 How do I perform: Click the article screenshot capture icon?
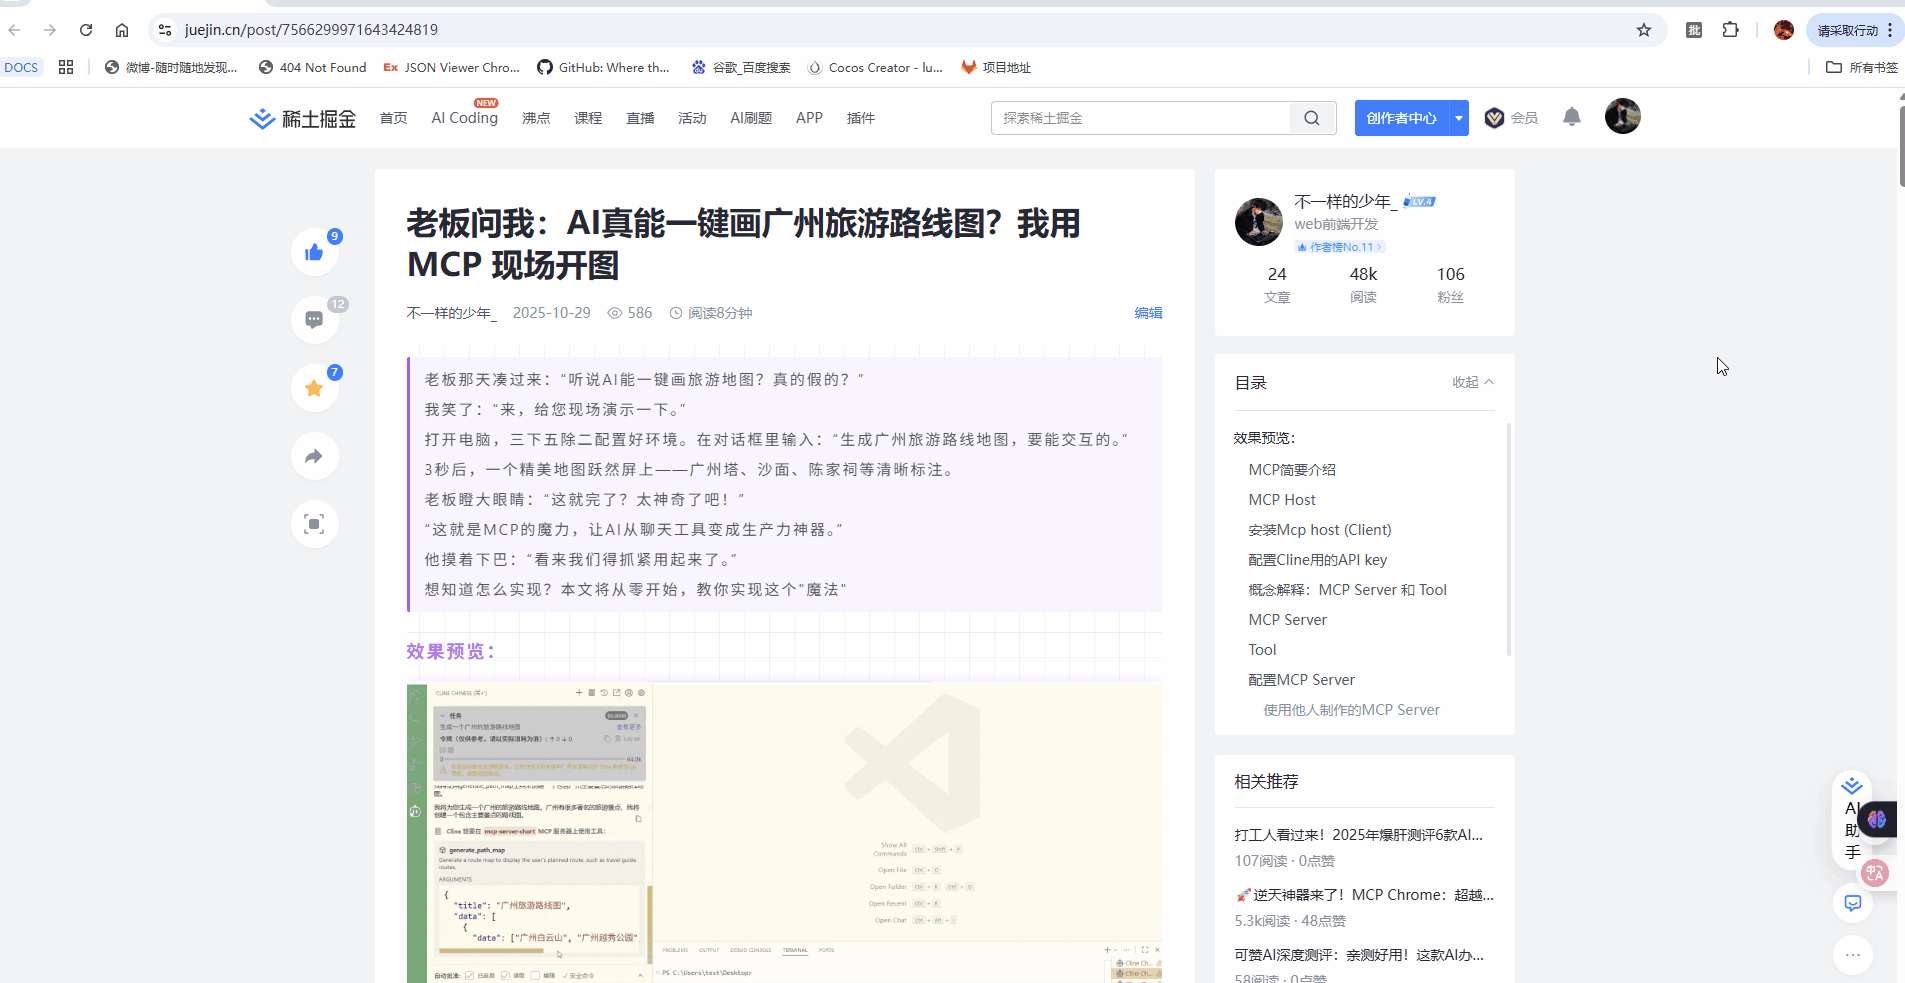point(314,523)
